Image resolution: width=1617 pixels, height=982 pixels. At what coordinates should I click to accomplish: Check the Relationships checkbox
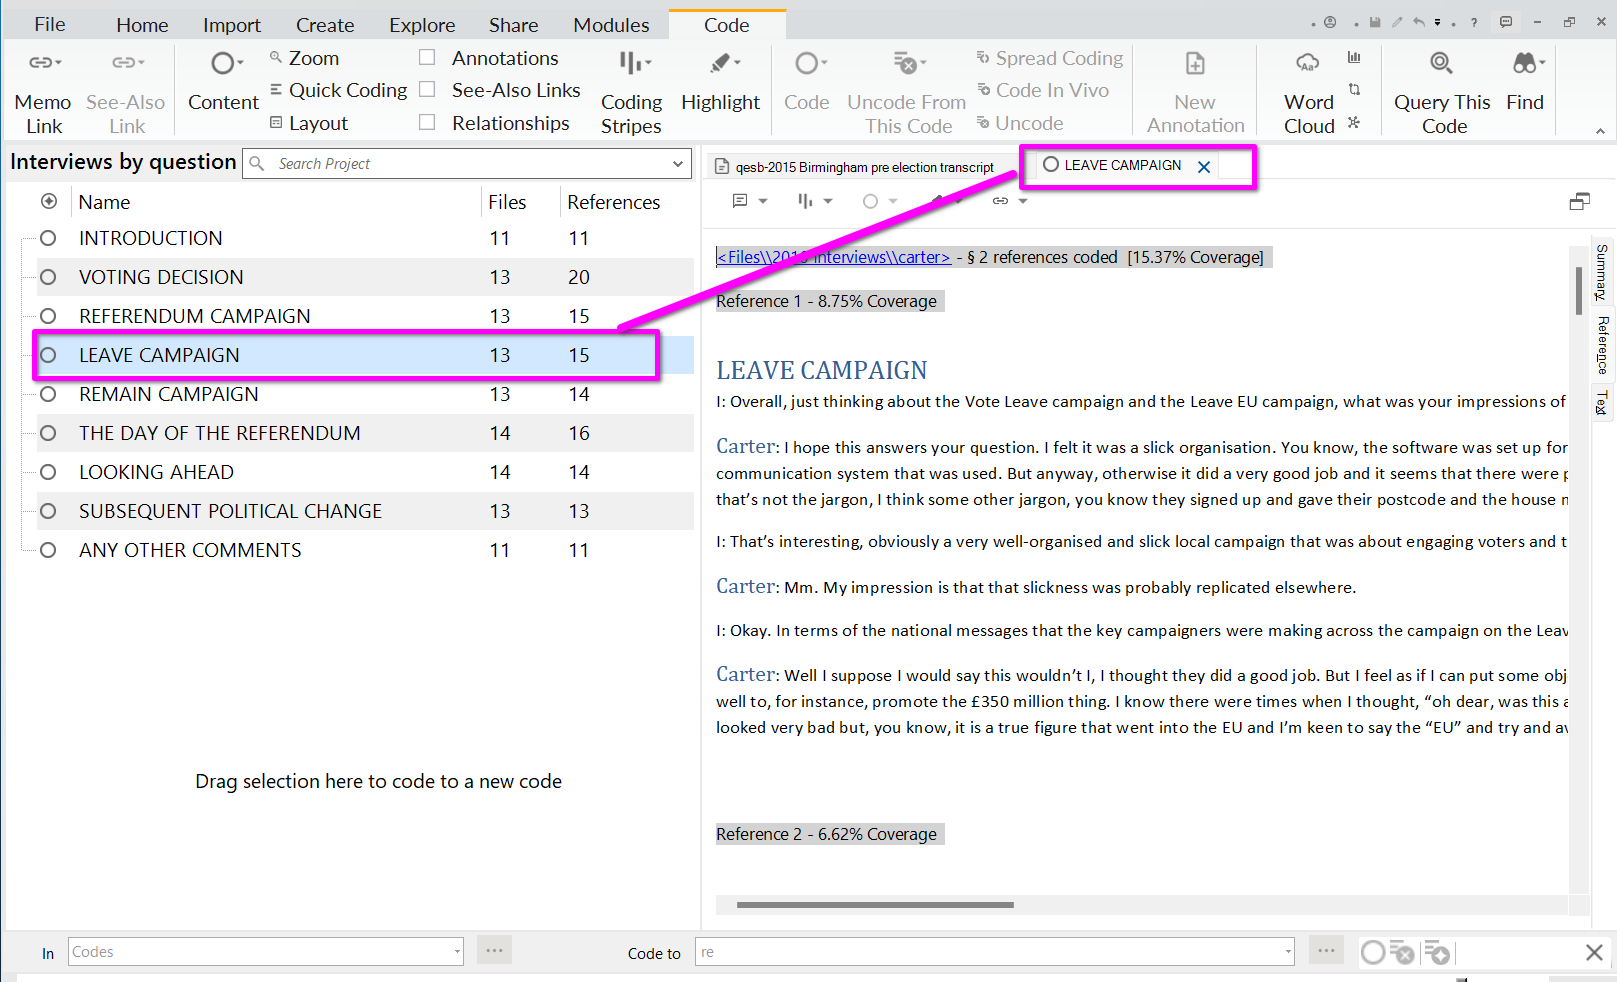pos(427,123)
